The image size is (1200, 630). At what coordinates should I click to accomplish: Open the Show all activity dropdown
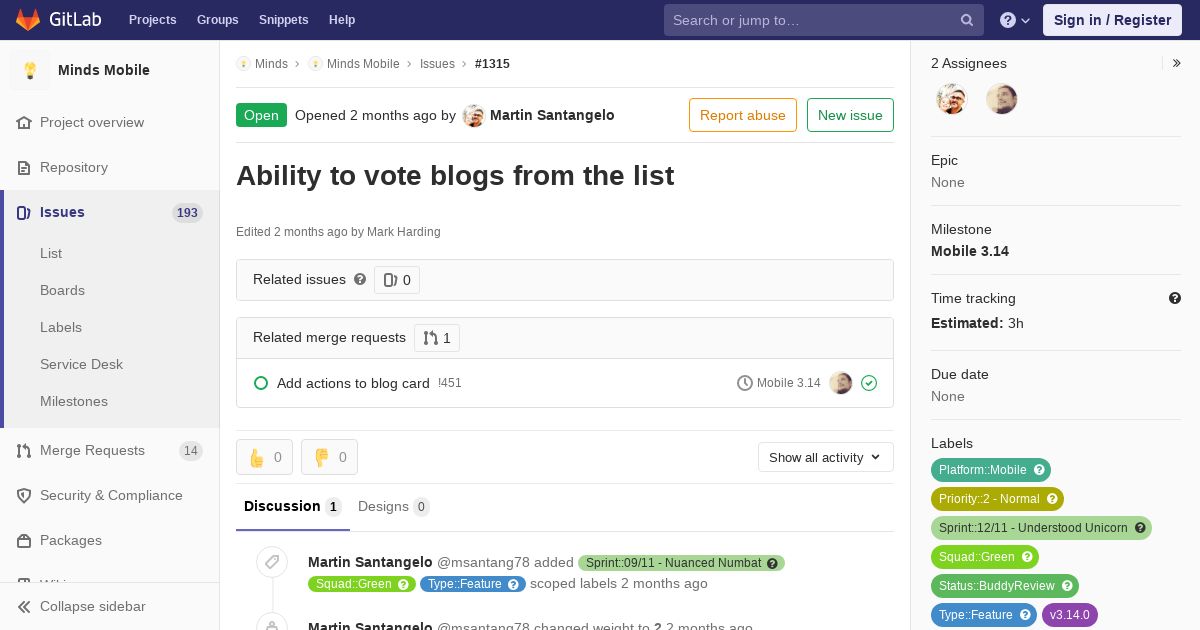(825, 457)
